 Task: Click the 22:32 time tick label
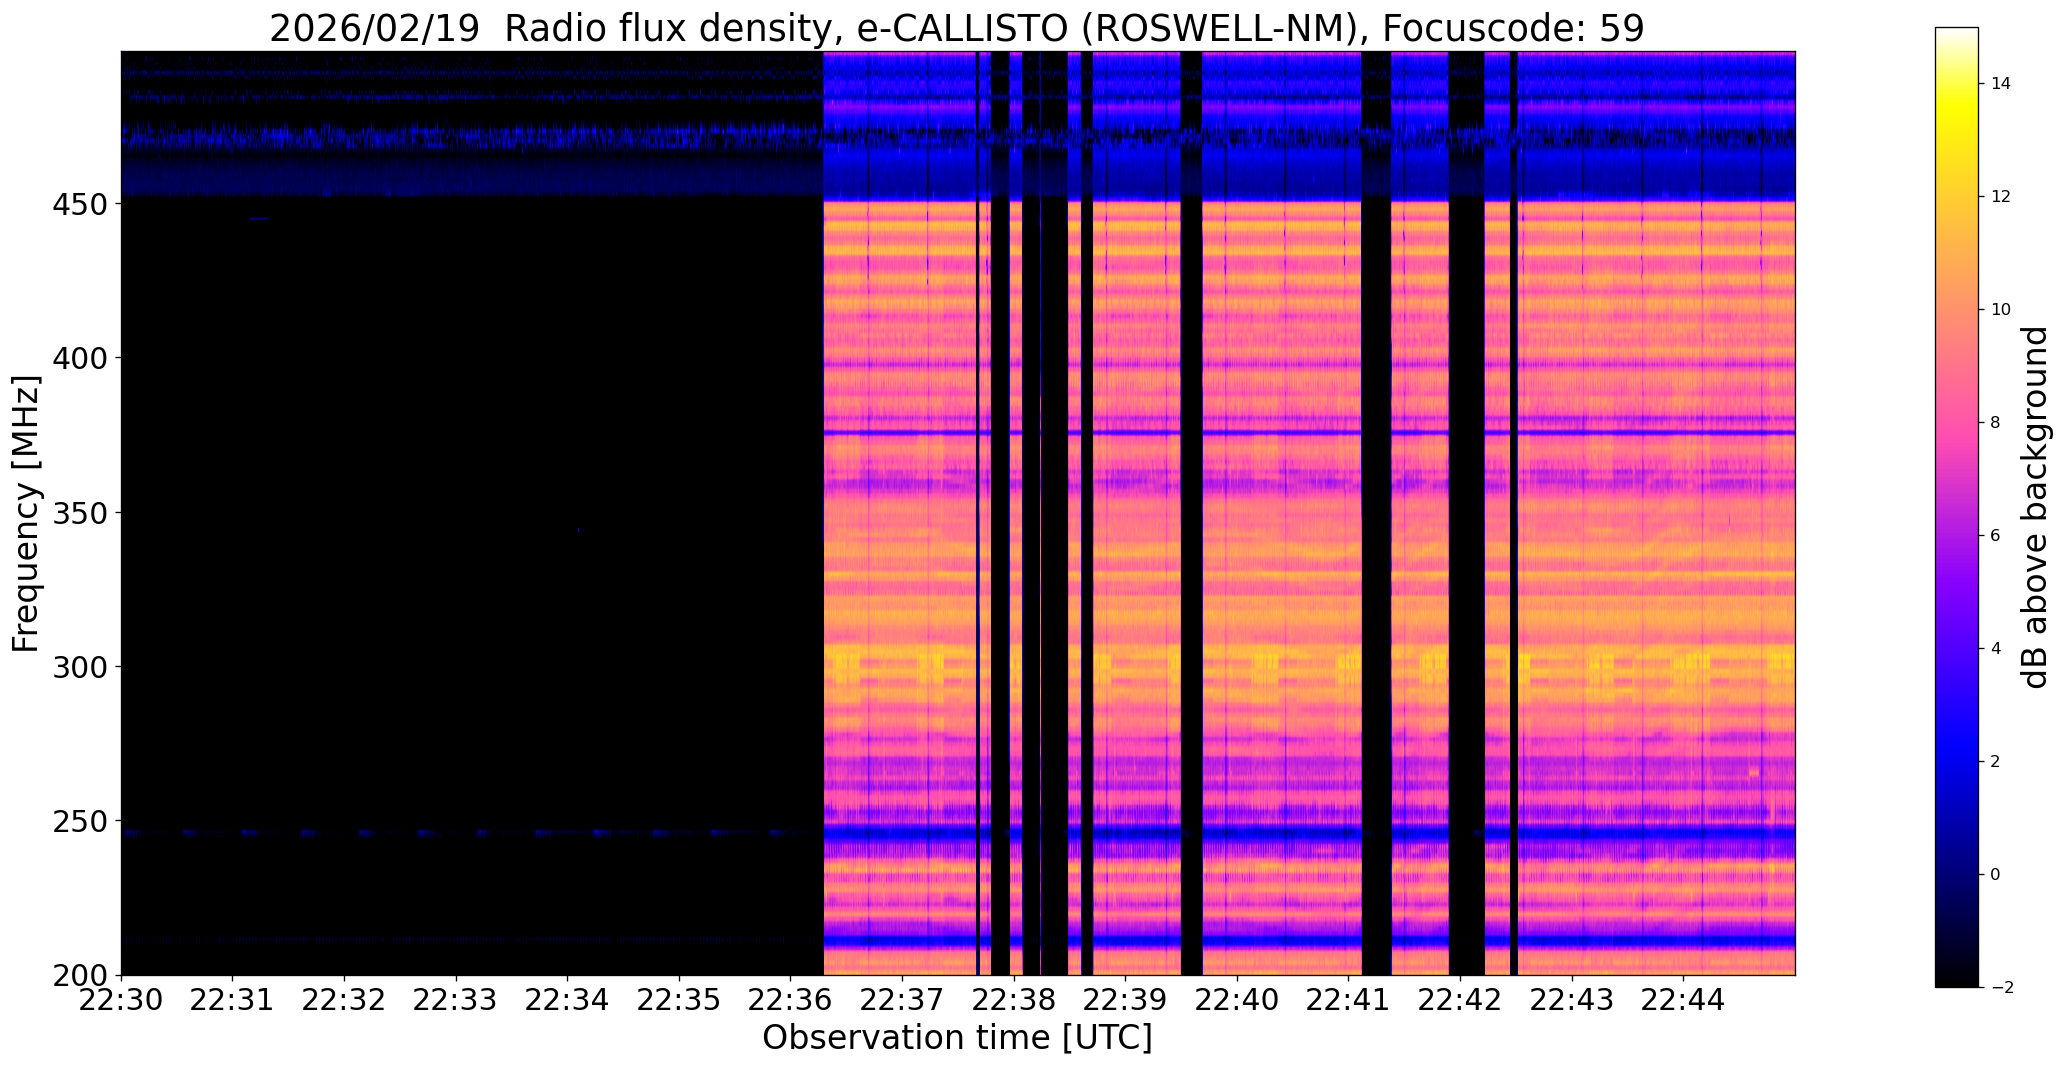[345, 999]
